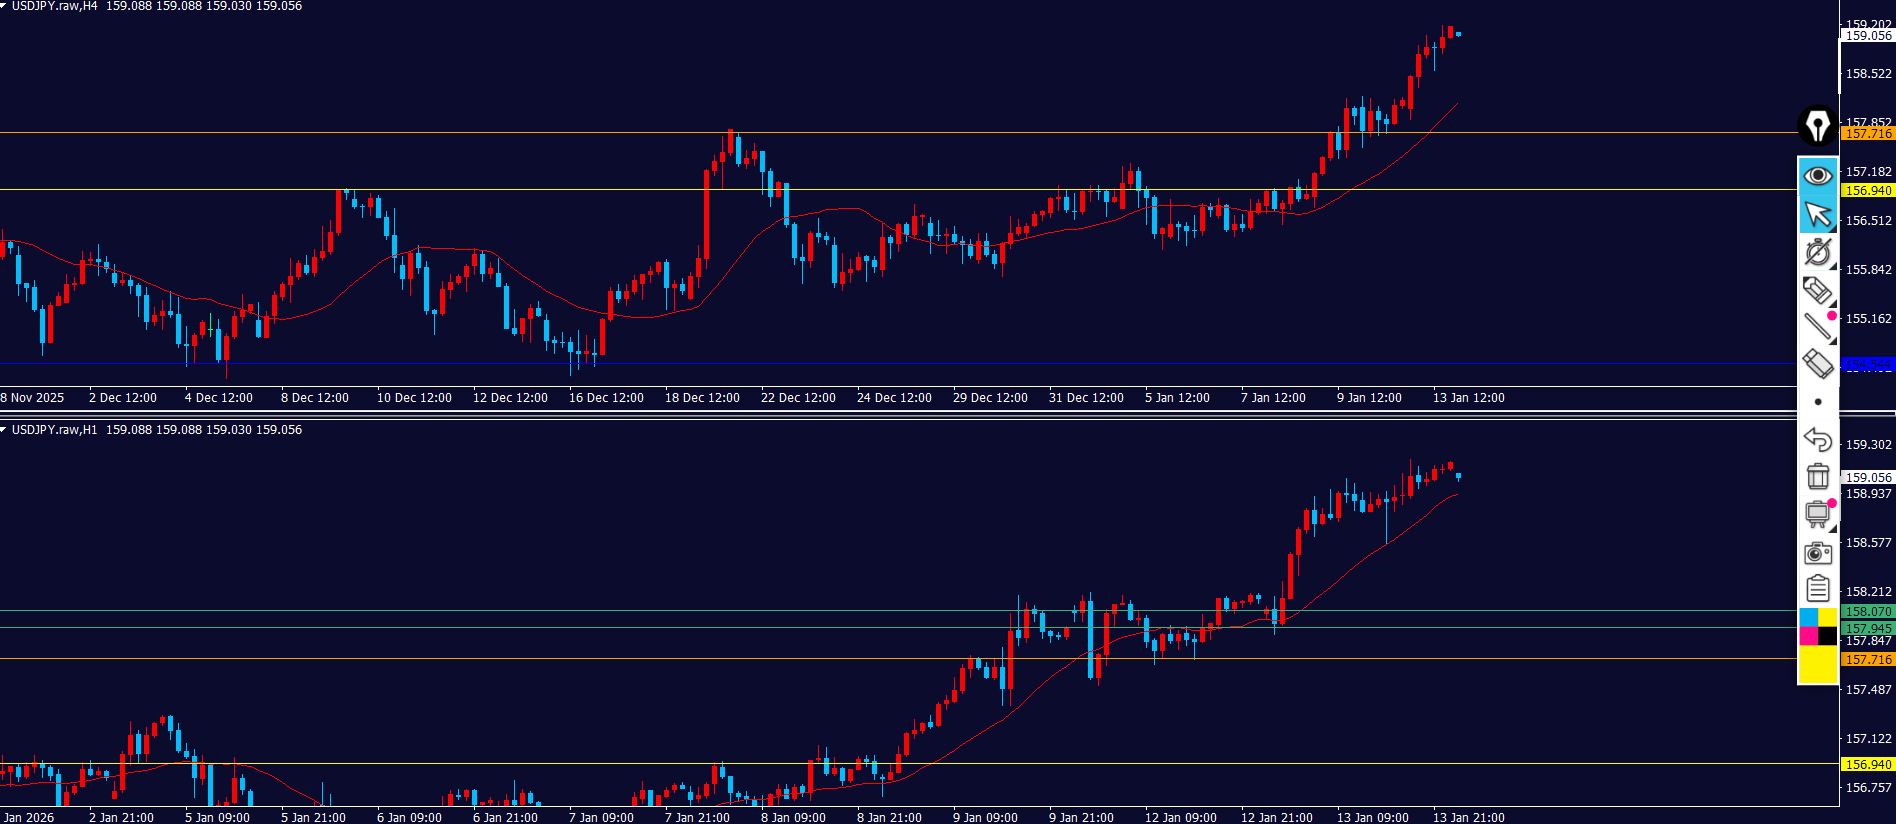Viewport: 1896px width, 824px height.
Task: Pick the magenta color swatch
Action: click(x=1808, y=636)
